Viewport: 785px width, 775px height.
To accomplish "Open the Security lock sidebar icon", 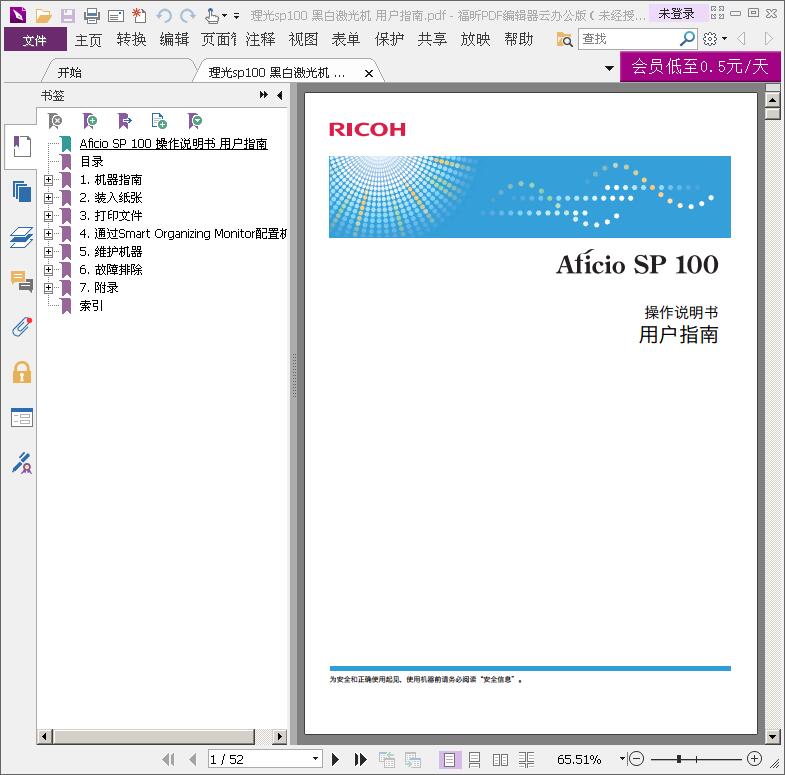I will point(22,372).
